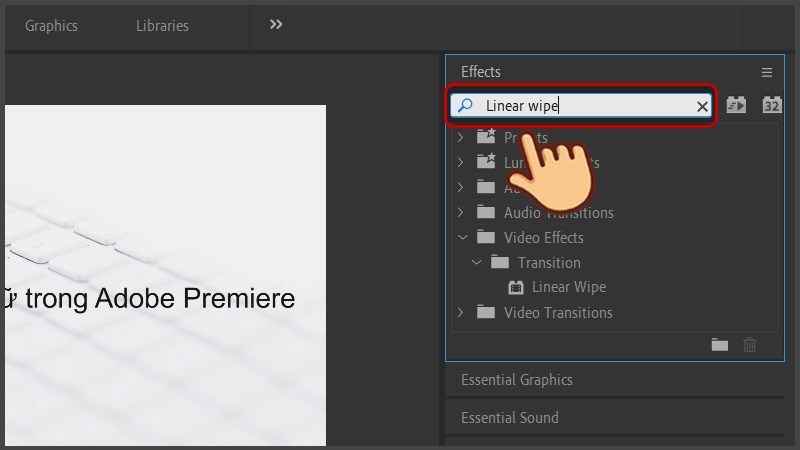Viewport: 800px width, 450px height.
Task: Click the Linear Wipe effect icon
Action: tap(516, 288)
